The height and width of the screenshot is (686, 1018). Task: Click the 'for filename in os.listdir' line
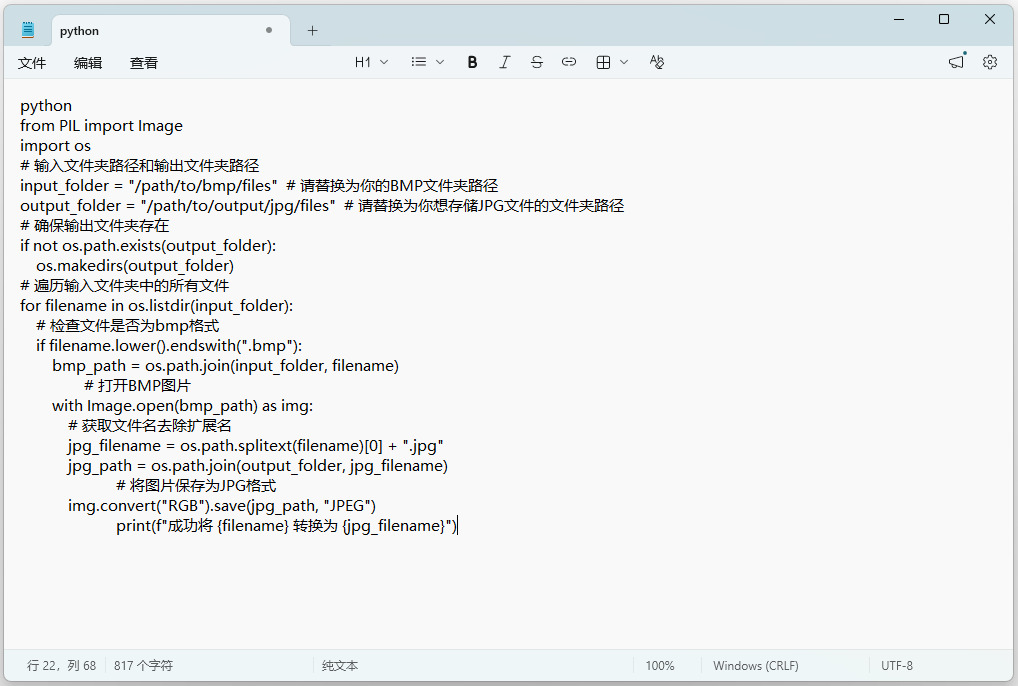156,306
